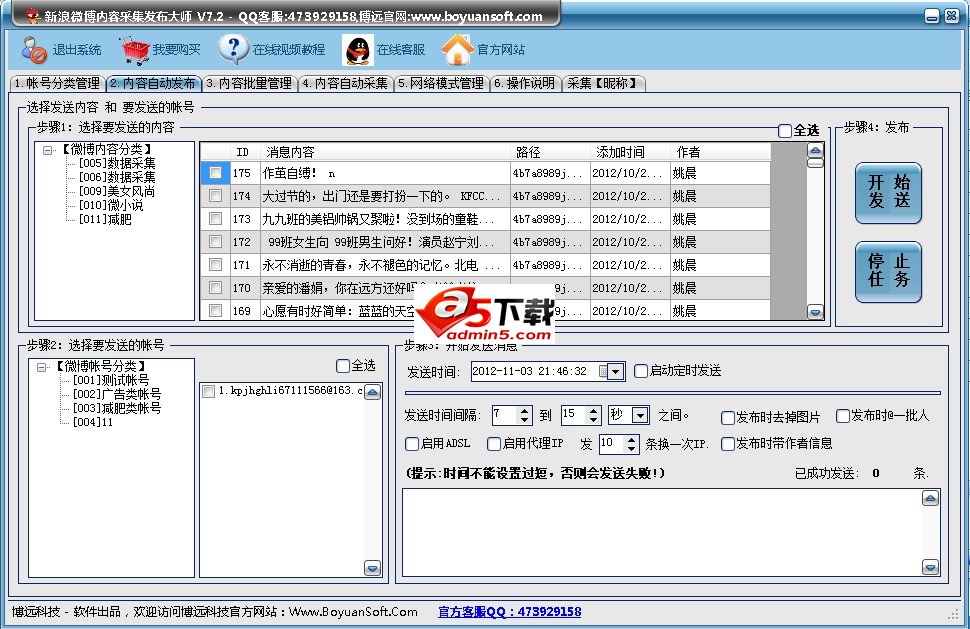
Task: Click message list scroll up arrow
Action: tap(815, 150)
